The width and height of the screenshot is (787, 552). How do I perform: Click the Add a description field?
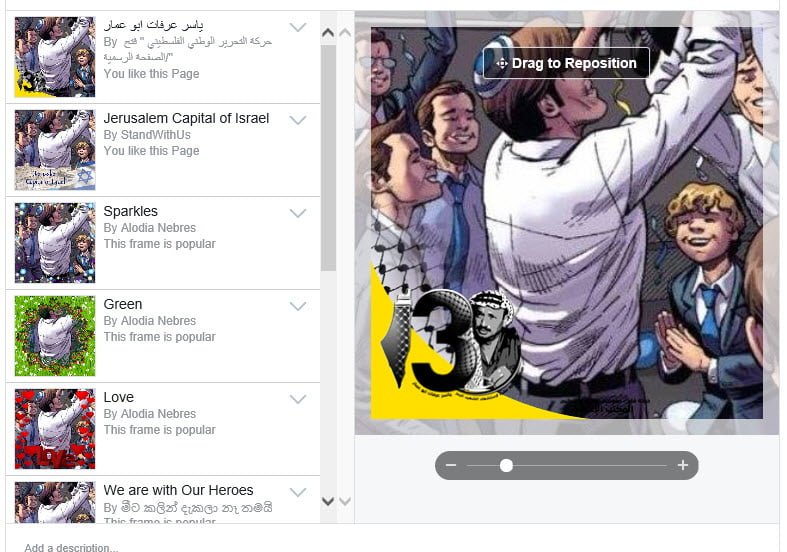click(x=392, y=544)
